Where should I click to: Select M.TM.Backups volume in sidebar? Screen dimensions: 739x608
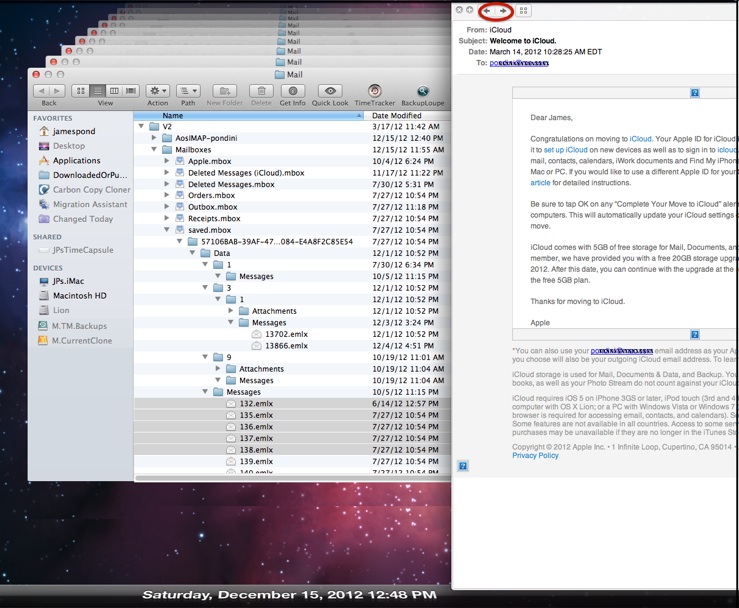tap(79, 326)
